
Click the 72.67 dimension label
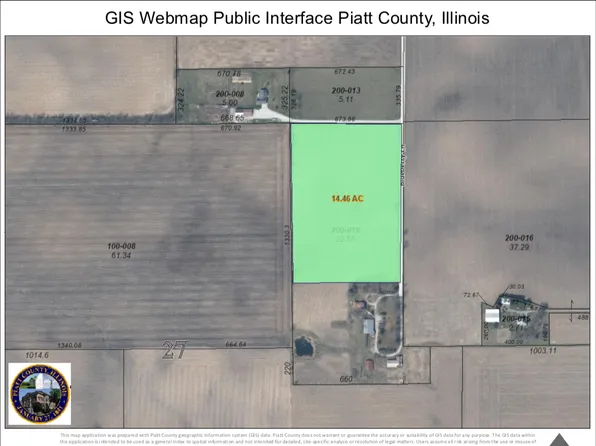tap(471, 295)
